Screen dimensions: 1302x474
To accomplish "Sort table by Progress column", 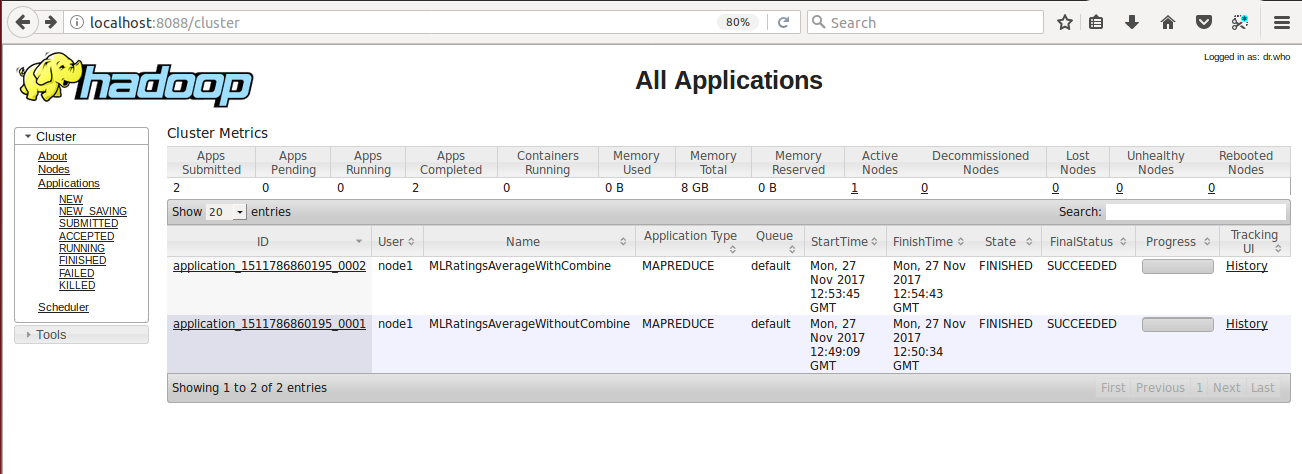I will click(x=1177, y=241).
